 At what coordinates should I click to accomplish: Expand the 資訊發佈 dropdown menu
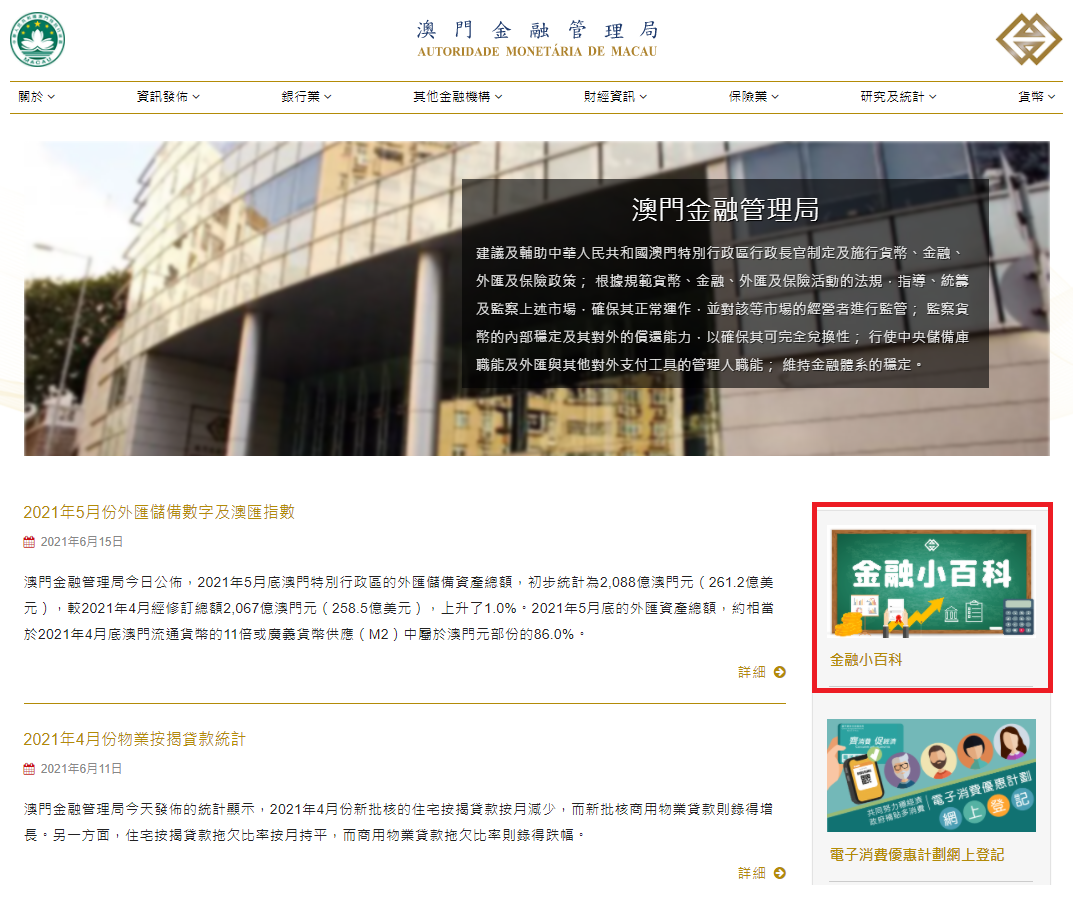(168, 97)
